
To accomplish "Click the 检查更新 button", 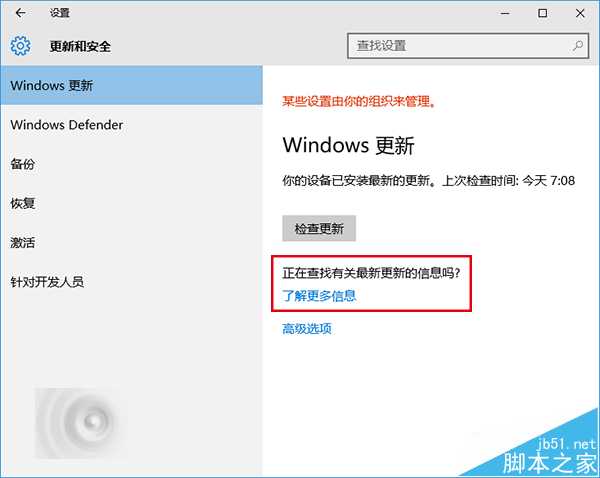I will point(319,228).
